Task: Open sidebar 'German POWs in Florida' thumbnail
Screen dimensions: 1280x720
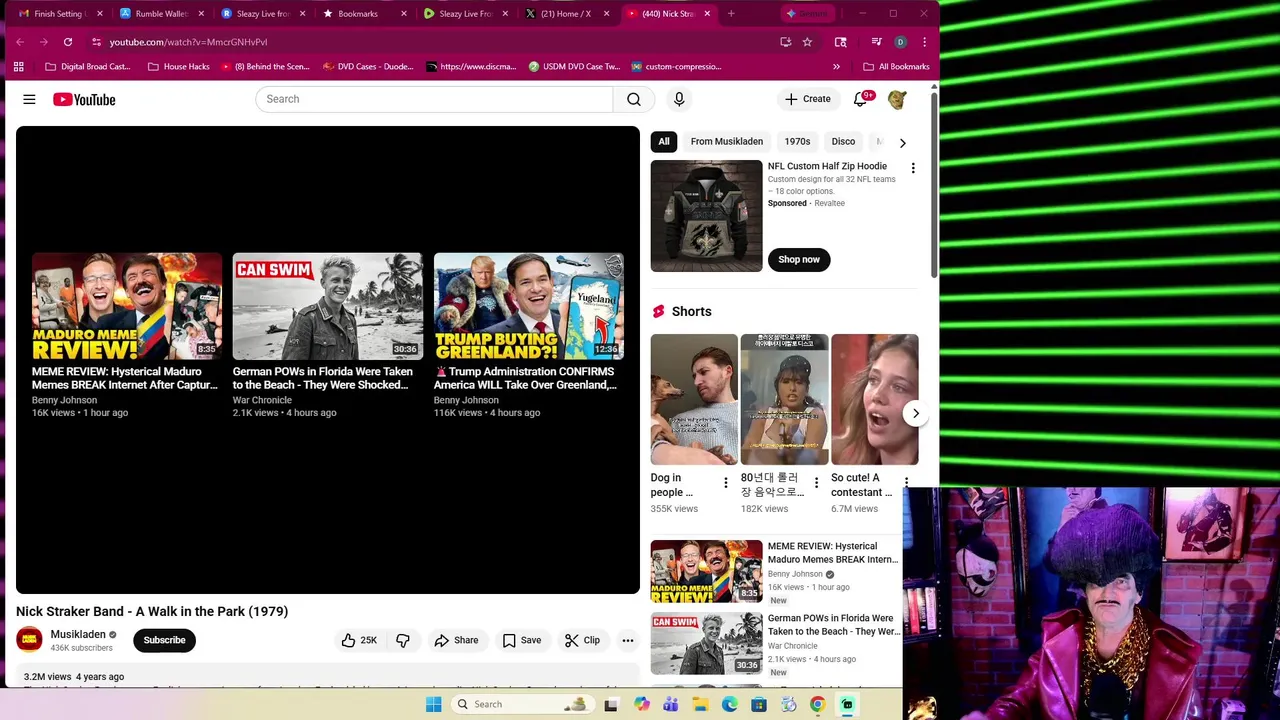Action: (706, 643)
